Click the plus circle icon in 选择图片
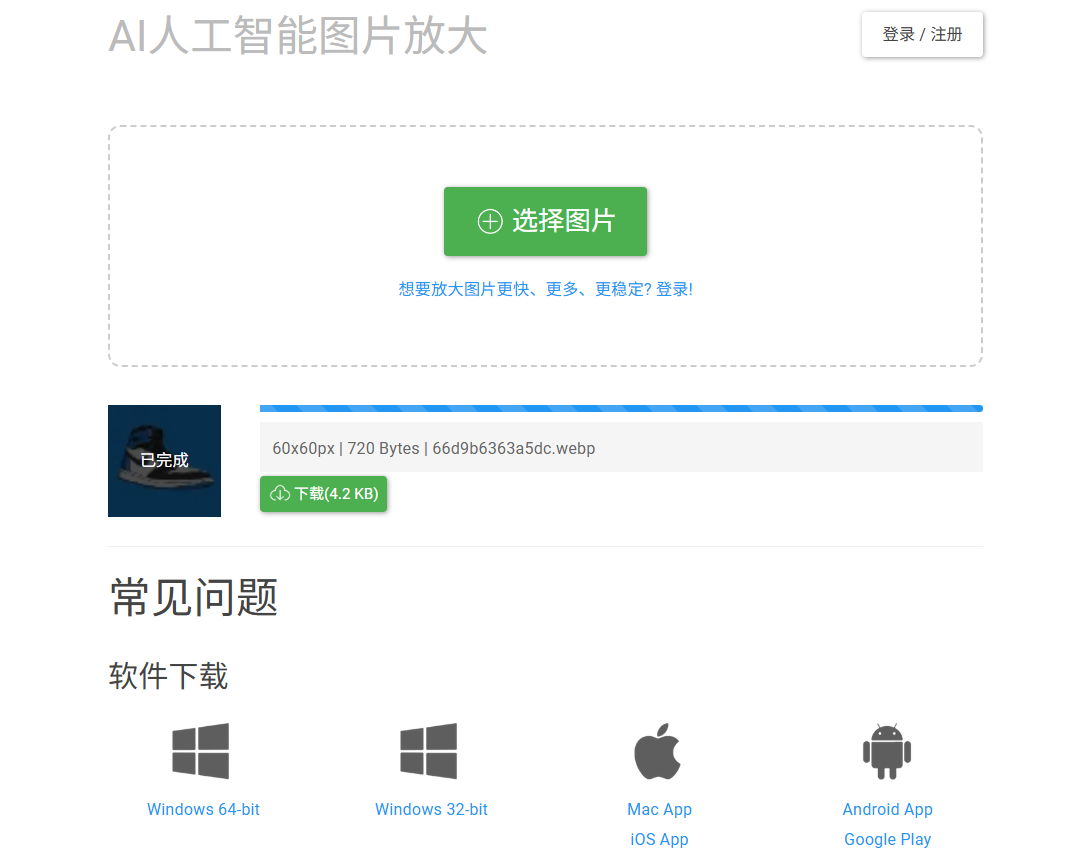This screenshot has height=866, width=1073. 489,222
